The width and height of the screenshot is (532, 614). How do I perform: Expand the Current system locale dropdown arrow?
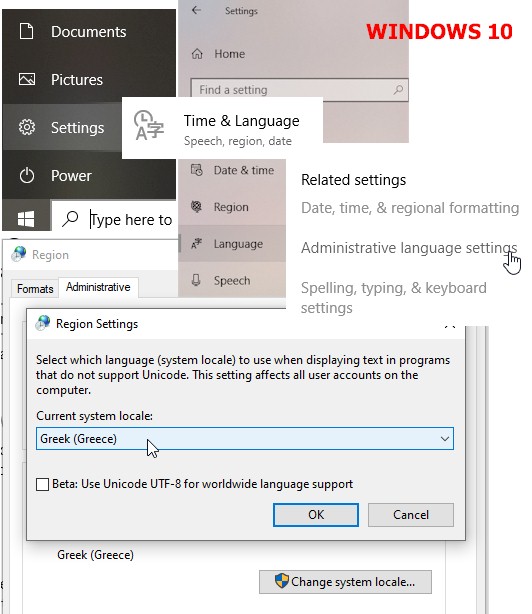(x=444, y=439)
